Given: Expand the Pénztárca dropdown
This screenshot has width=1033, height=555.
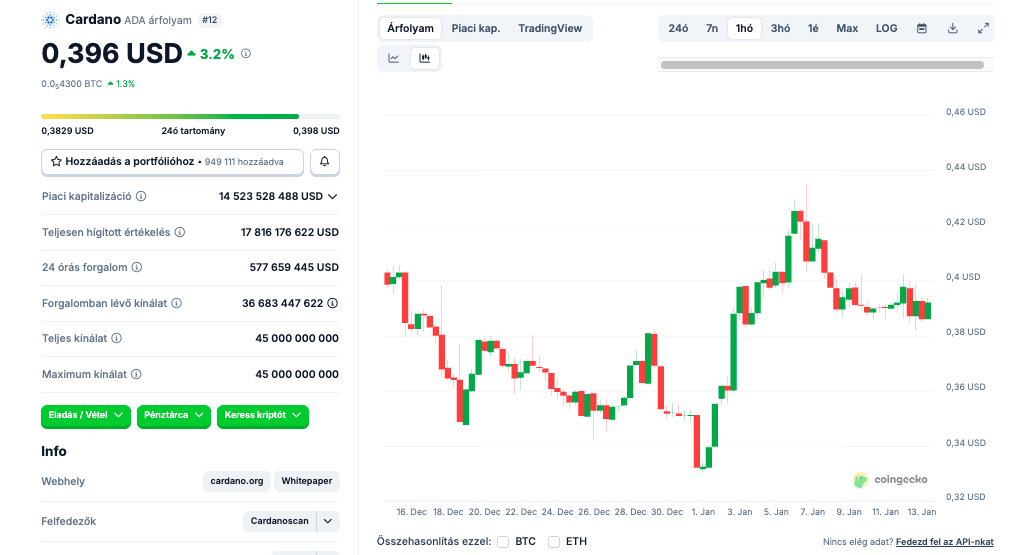Looking at the screenshot, I should click(174, 415).
